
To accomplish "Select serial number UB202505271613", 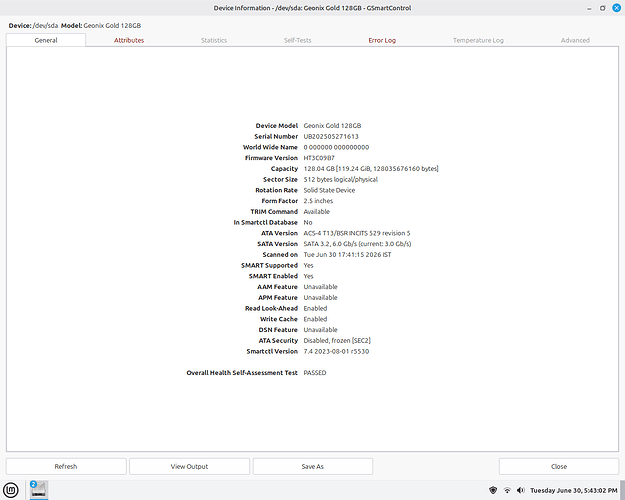I will click(x=331, y=136).
